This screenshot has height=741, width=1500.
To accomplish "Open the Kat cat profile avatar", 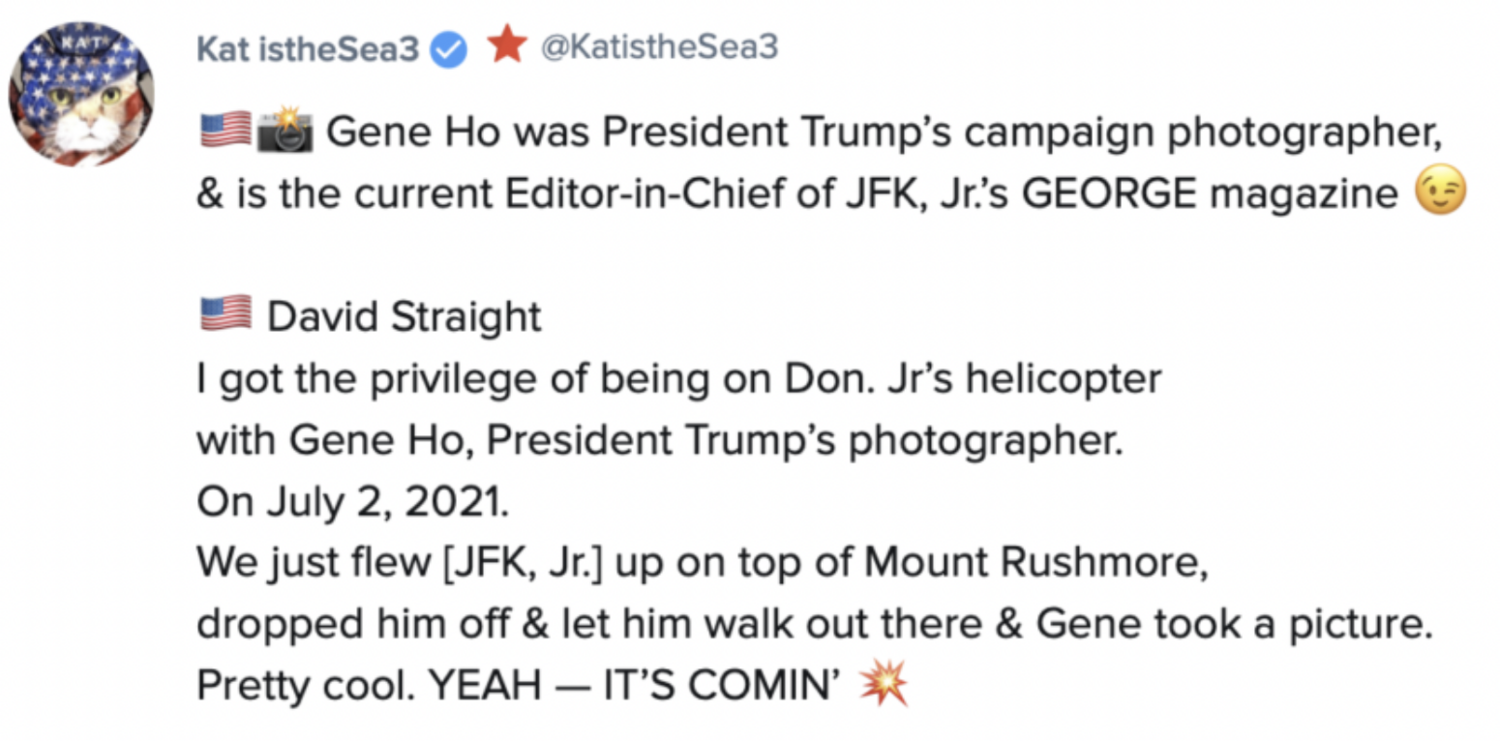I will click(x=82, y=92).
